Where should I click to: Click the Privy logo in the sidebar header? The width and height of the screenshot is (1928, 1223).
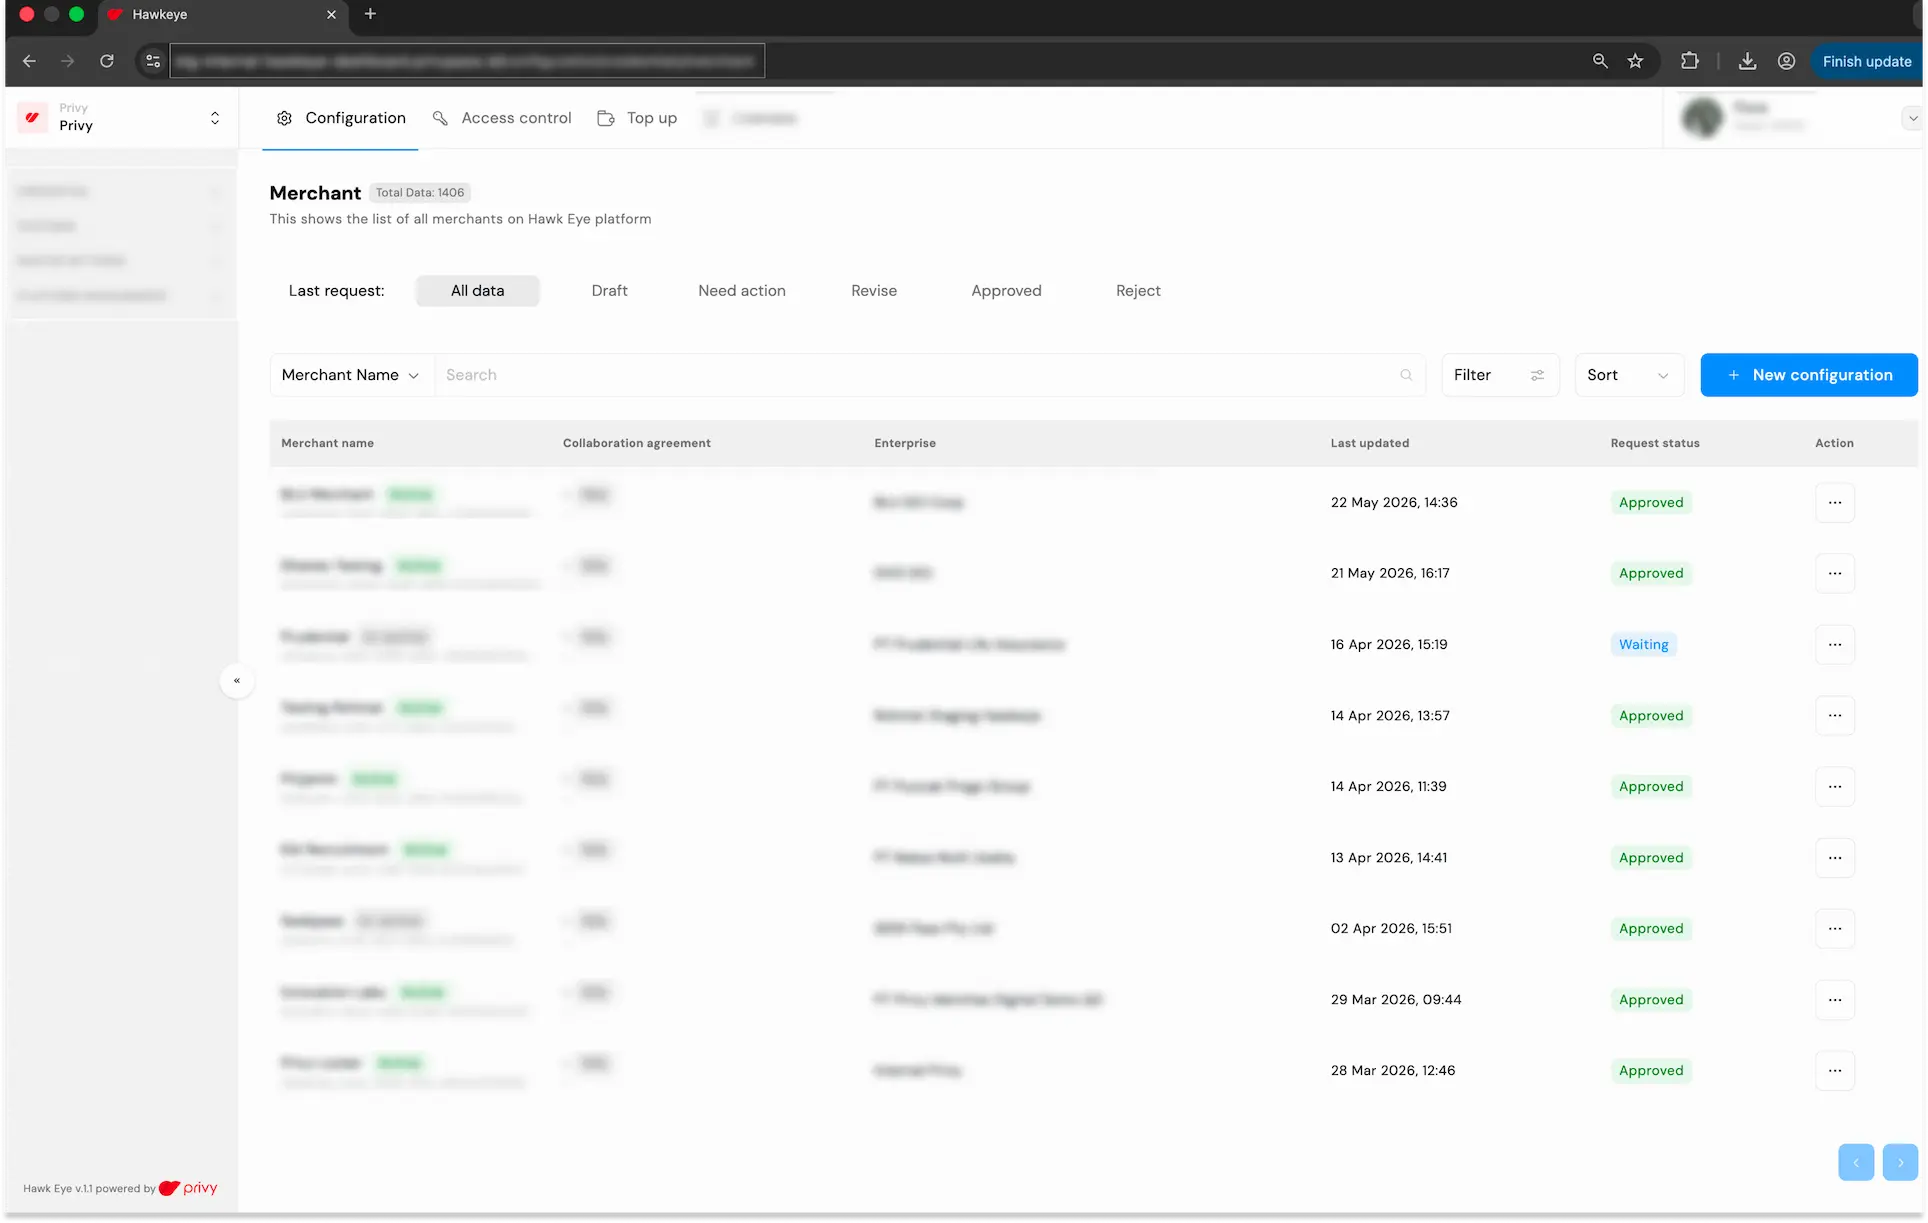click(32, 117)
